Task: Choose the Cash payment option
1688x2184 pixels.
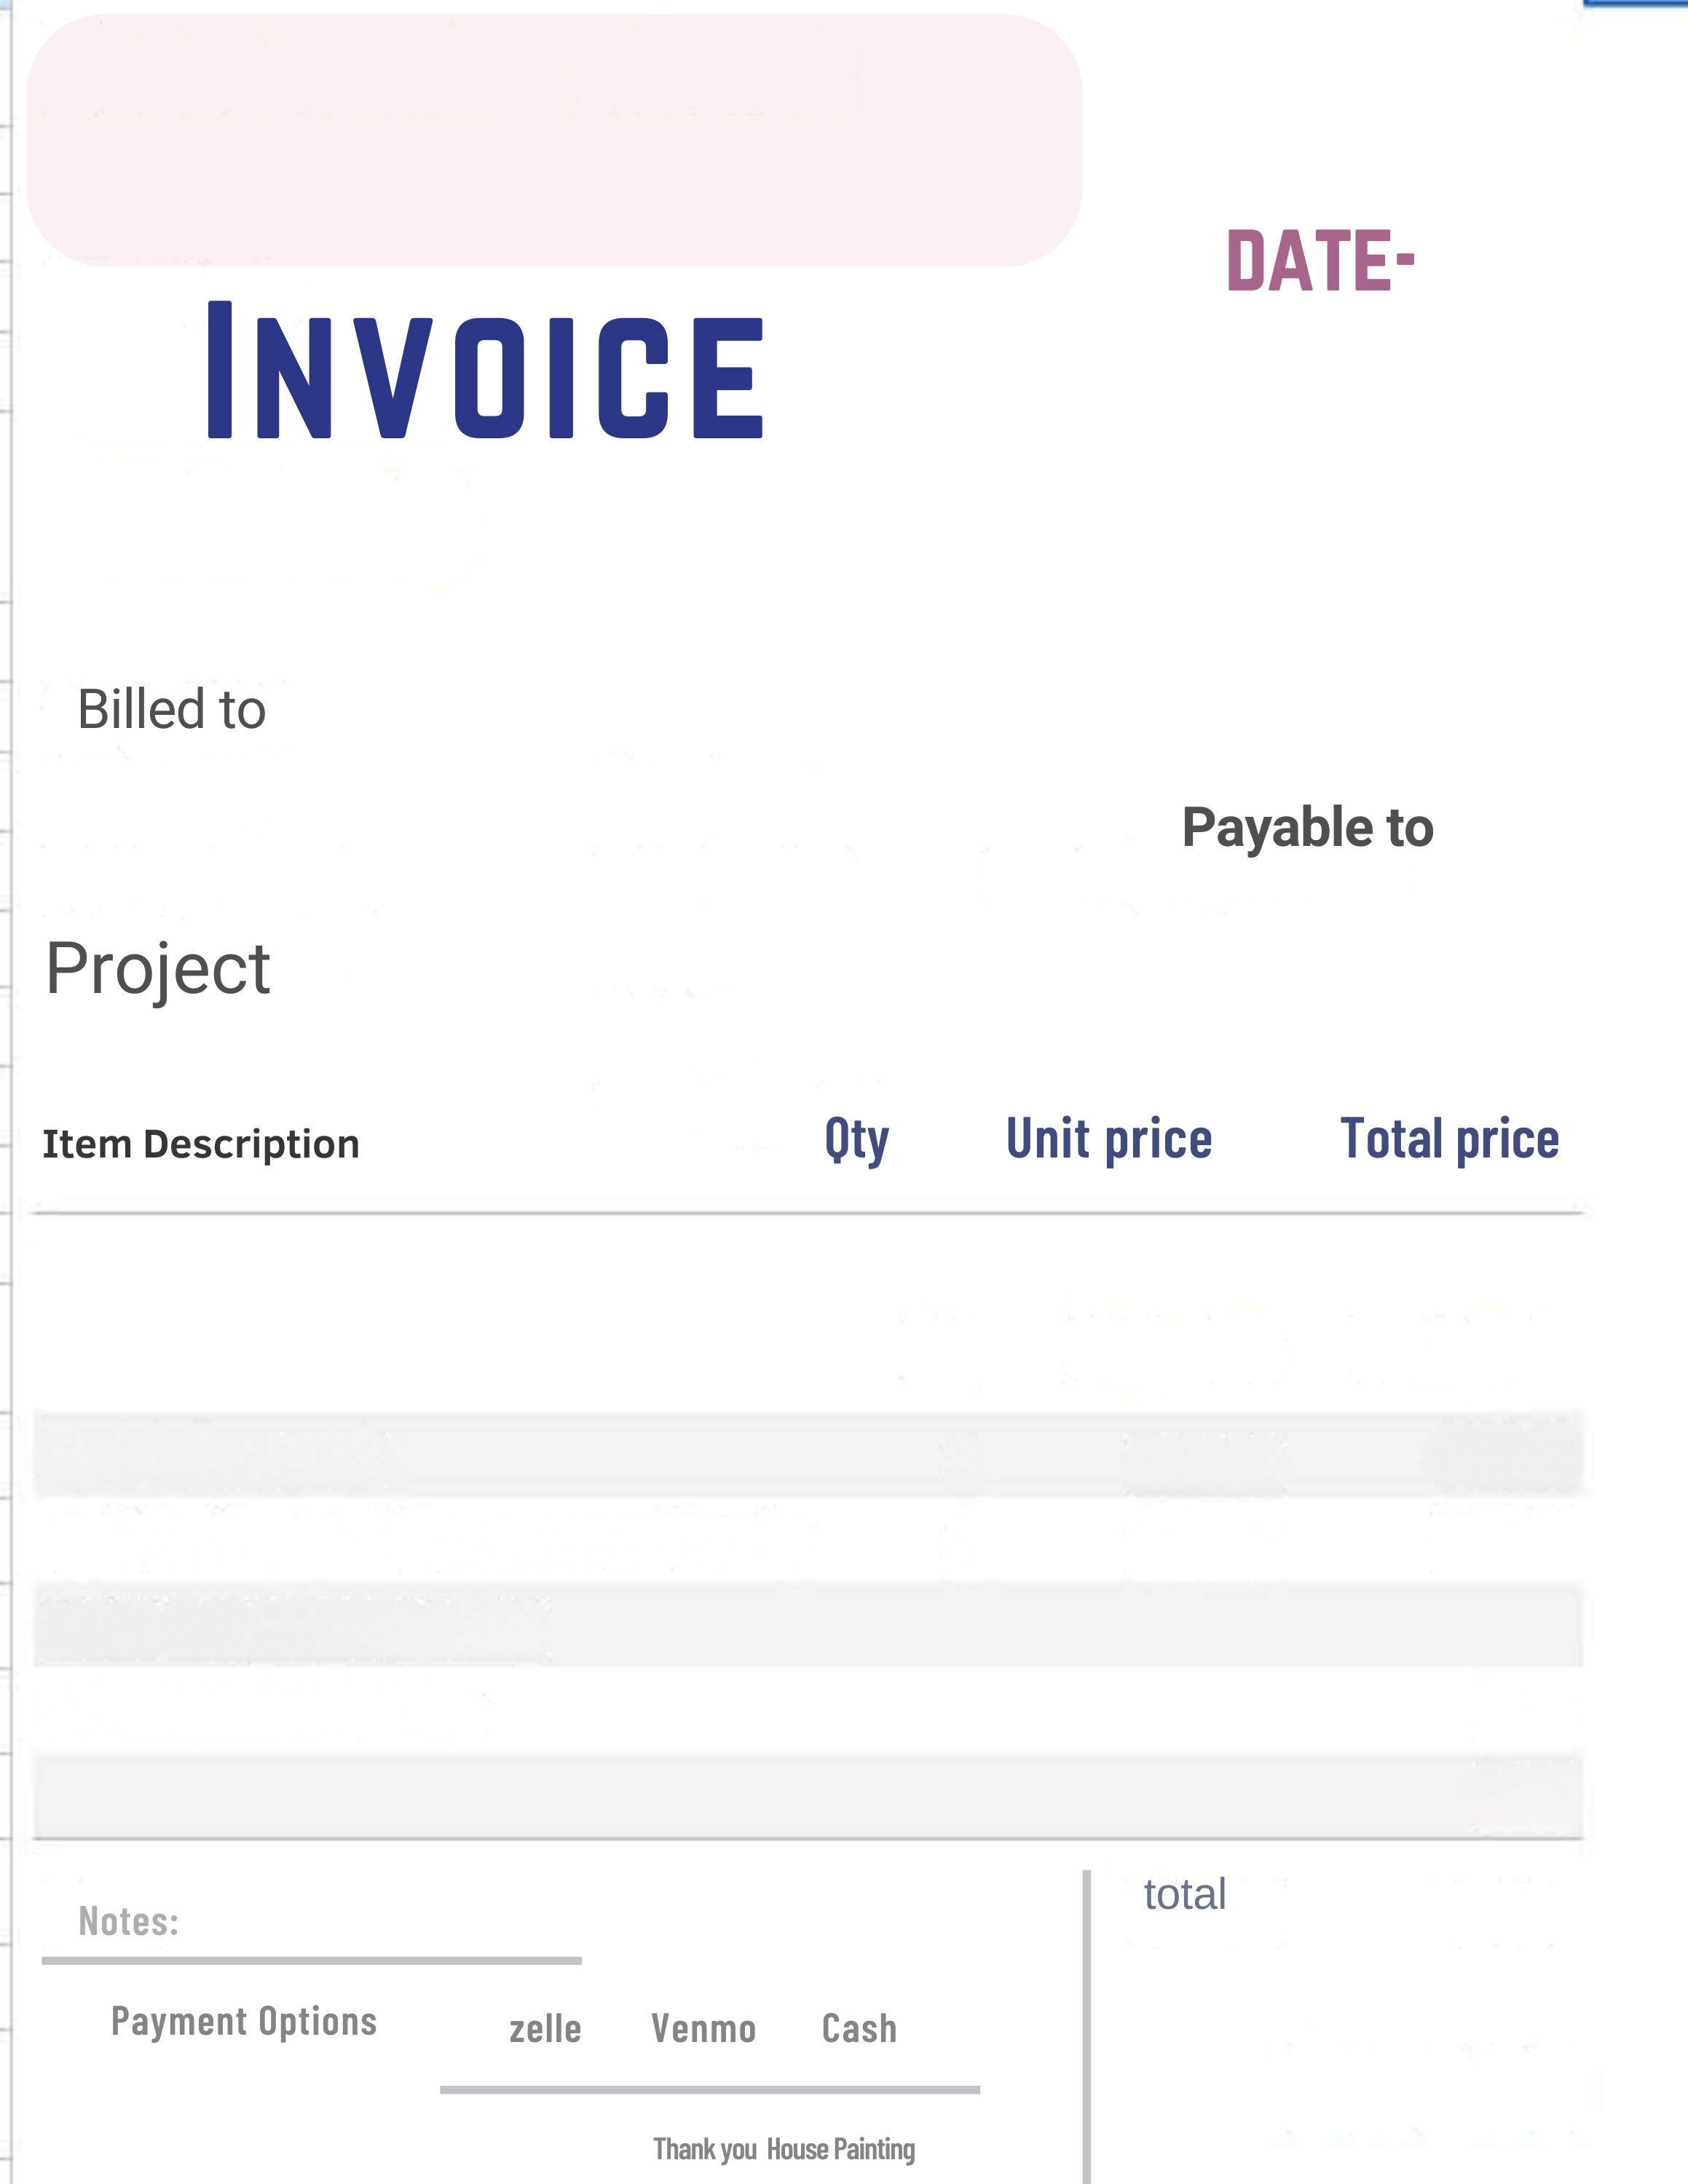Action: [859, 2029]
